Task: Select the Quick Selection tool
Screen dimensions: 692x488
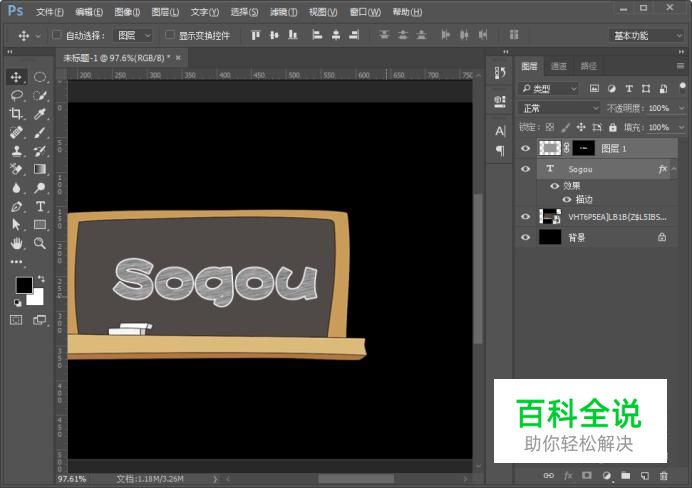Action: tap(40, 95)
